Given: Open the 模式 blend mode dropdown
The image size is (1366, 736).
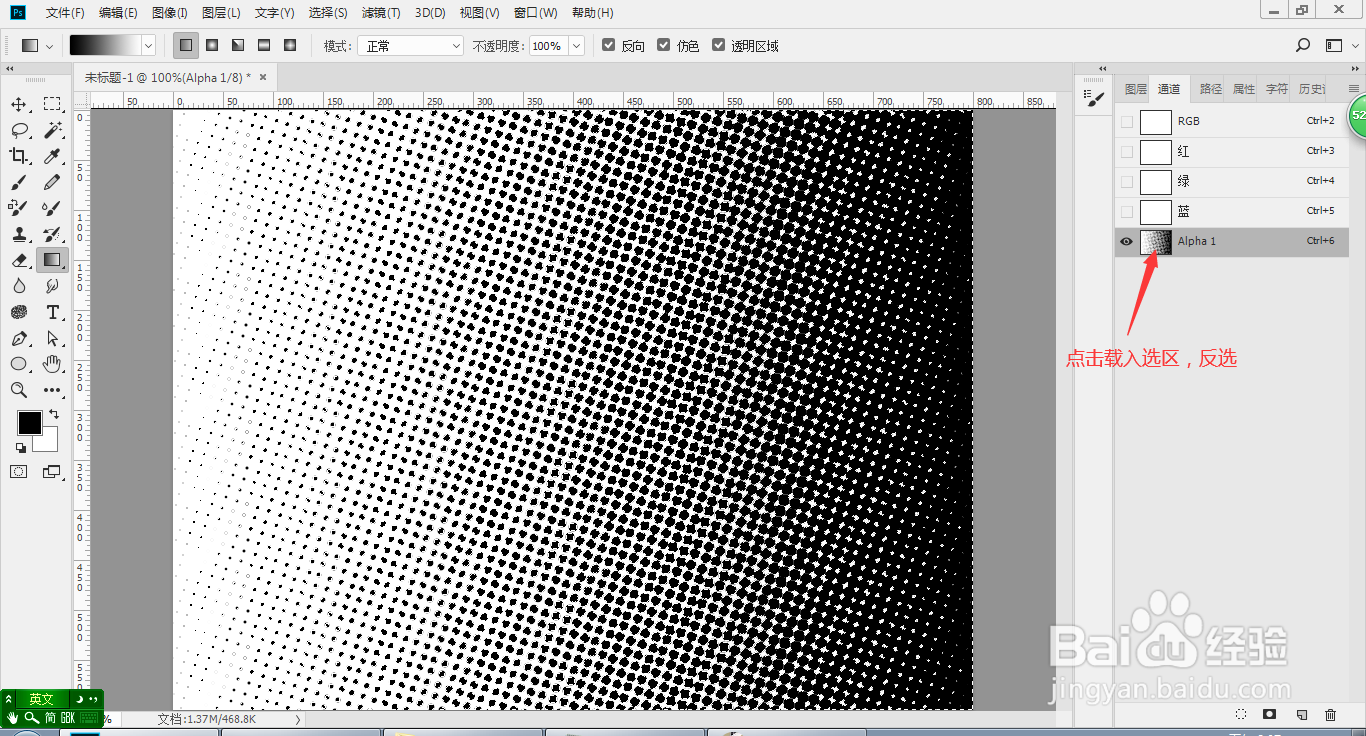Looking at the screenshot, I should click(411, 45).
